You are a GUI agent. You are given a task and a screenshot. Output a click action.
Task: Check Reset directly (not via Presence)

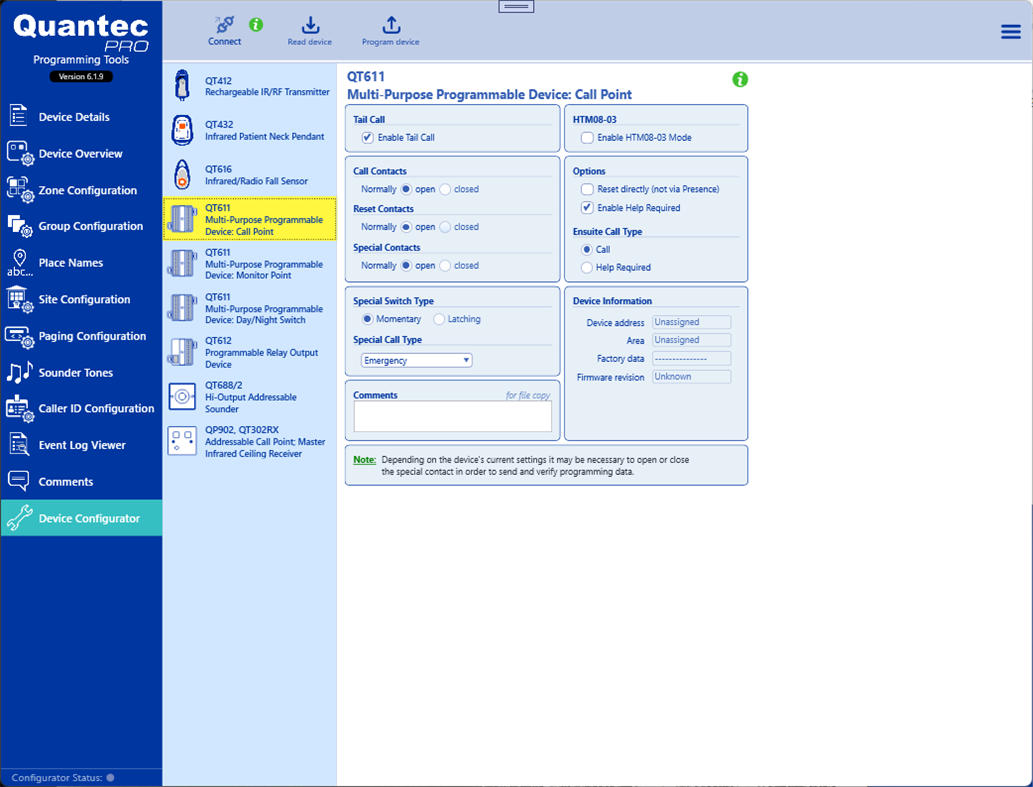point(587,189)
